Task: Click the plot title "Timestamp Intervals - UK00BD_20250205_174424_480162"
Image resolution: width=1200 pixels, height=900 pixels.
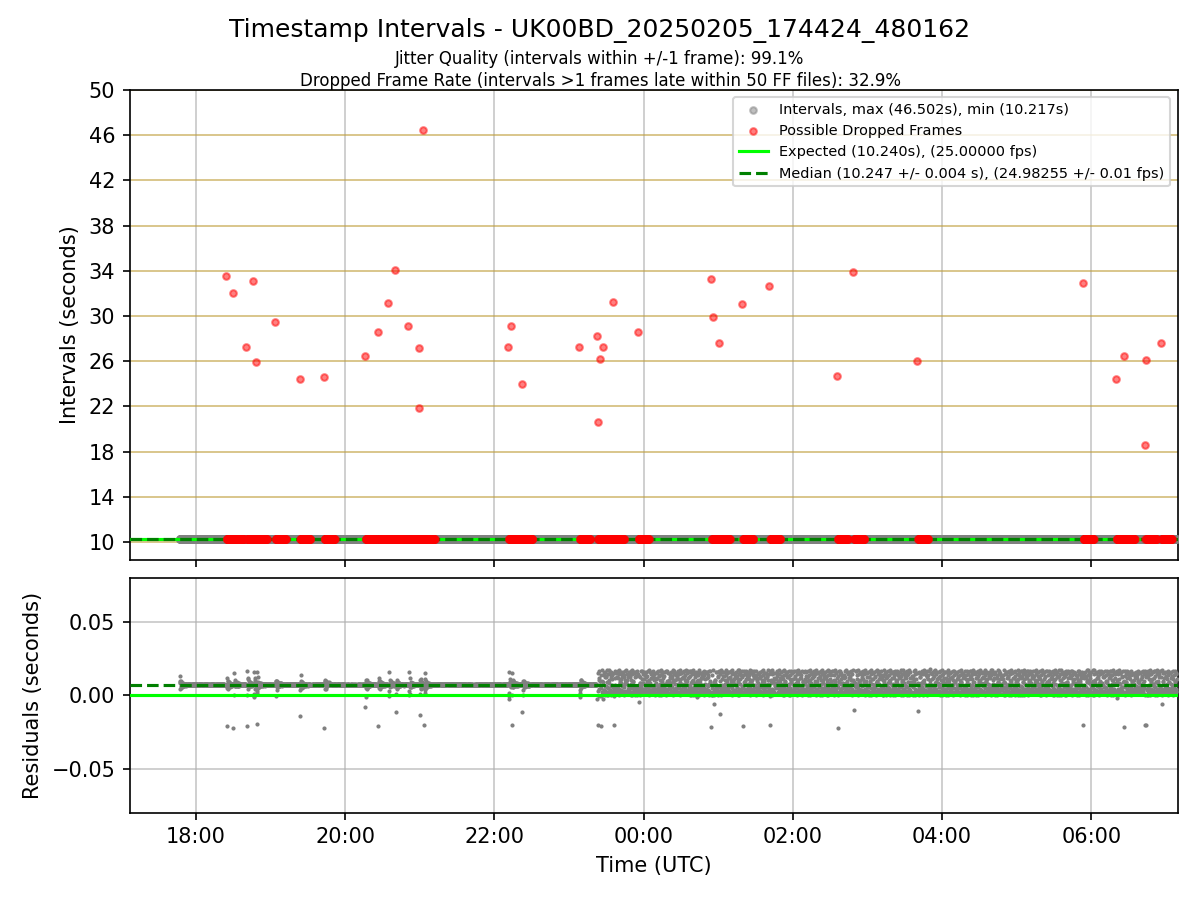Action: click(x=599, y=29)
